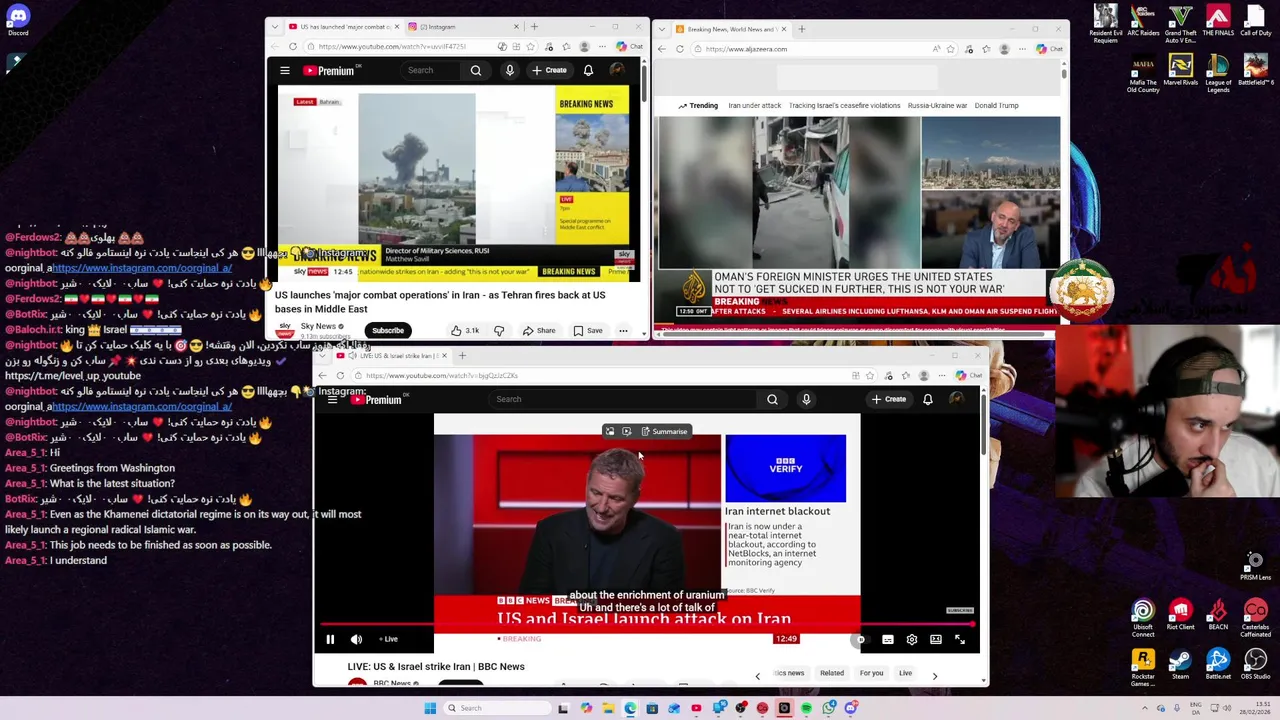The height and width of the screenshot is (720, 1280).
Task: Select the Al Jazeera Breaking News tab
Action: [x=731, y=29]
